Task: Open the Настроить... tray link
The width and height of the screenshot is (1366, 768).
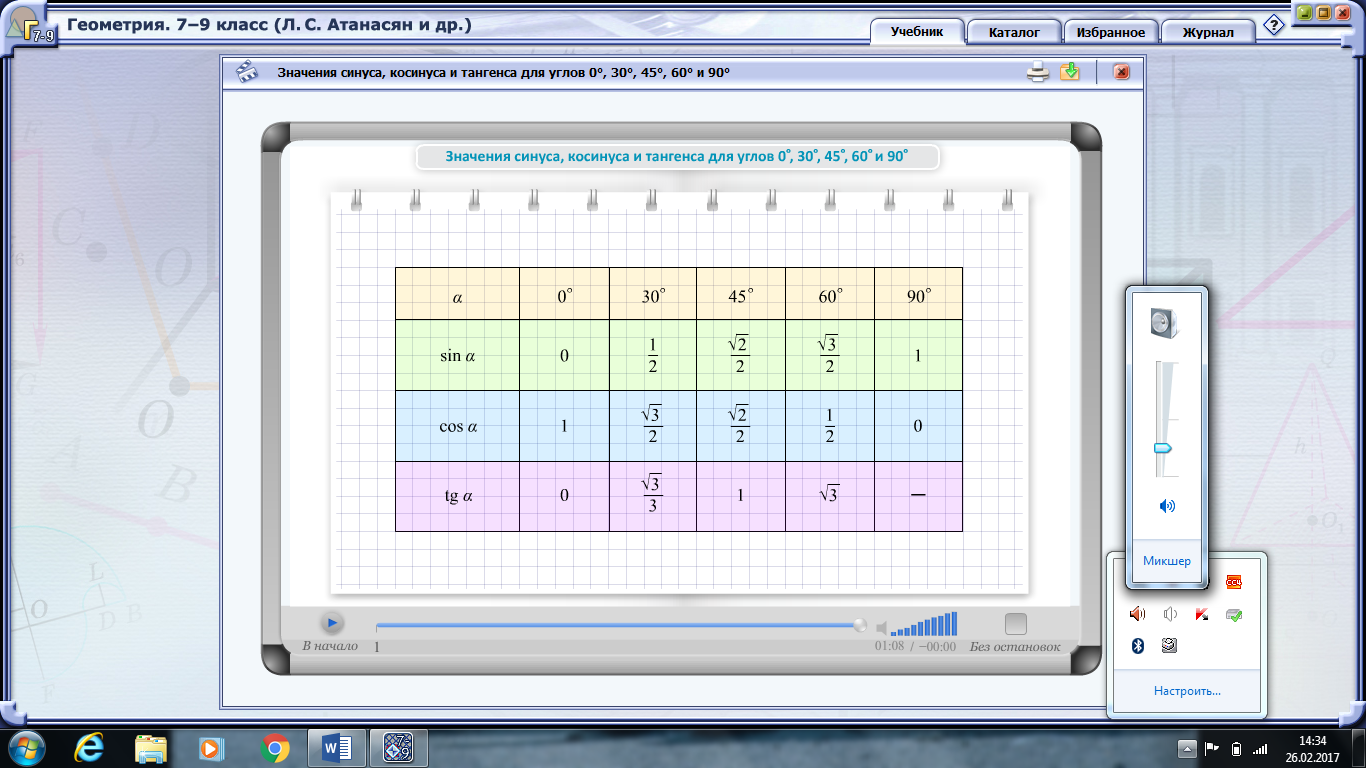Action: pos(1187,691)
